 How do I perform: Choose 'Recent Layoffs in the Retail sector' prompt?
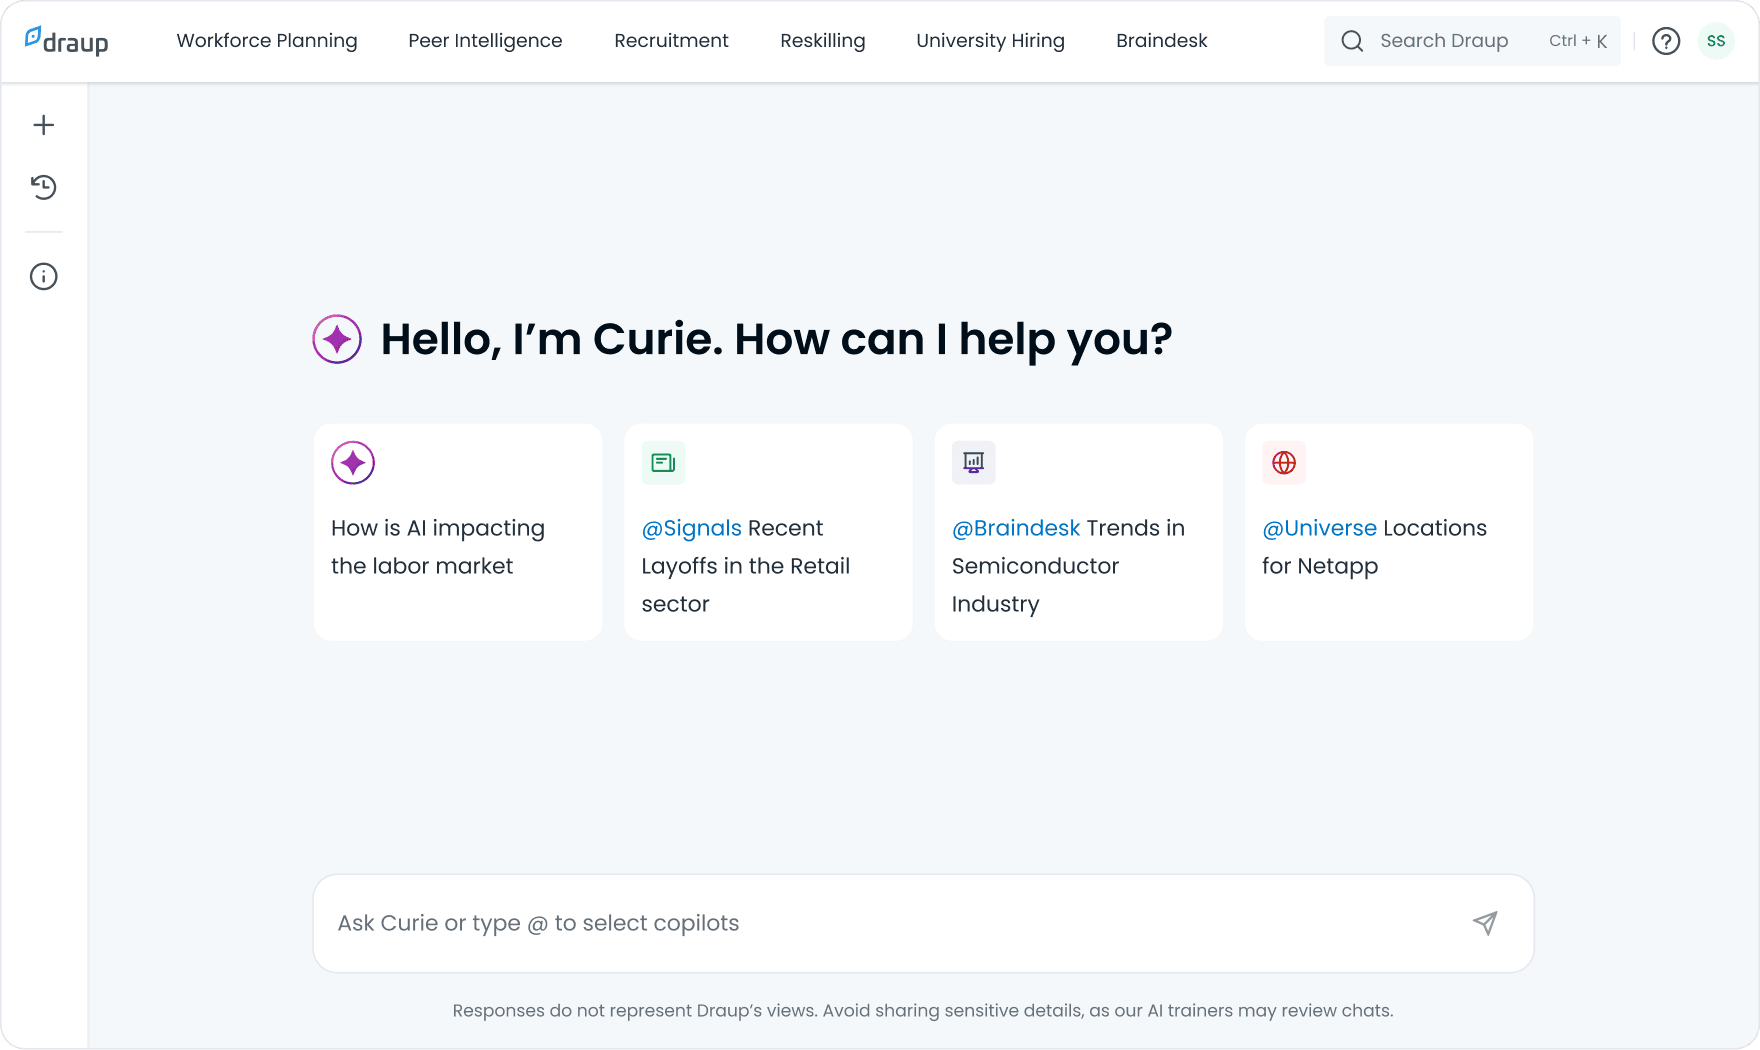click(x=768, y=532)
